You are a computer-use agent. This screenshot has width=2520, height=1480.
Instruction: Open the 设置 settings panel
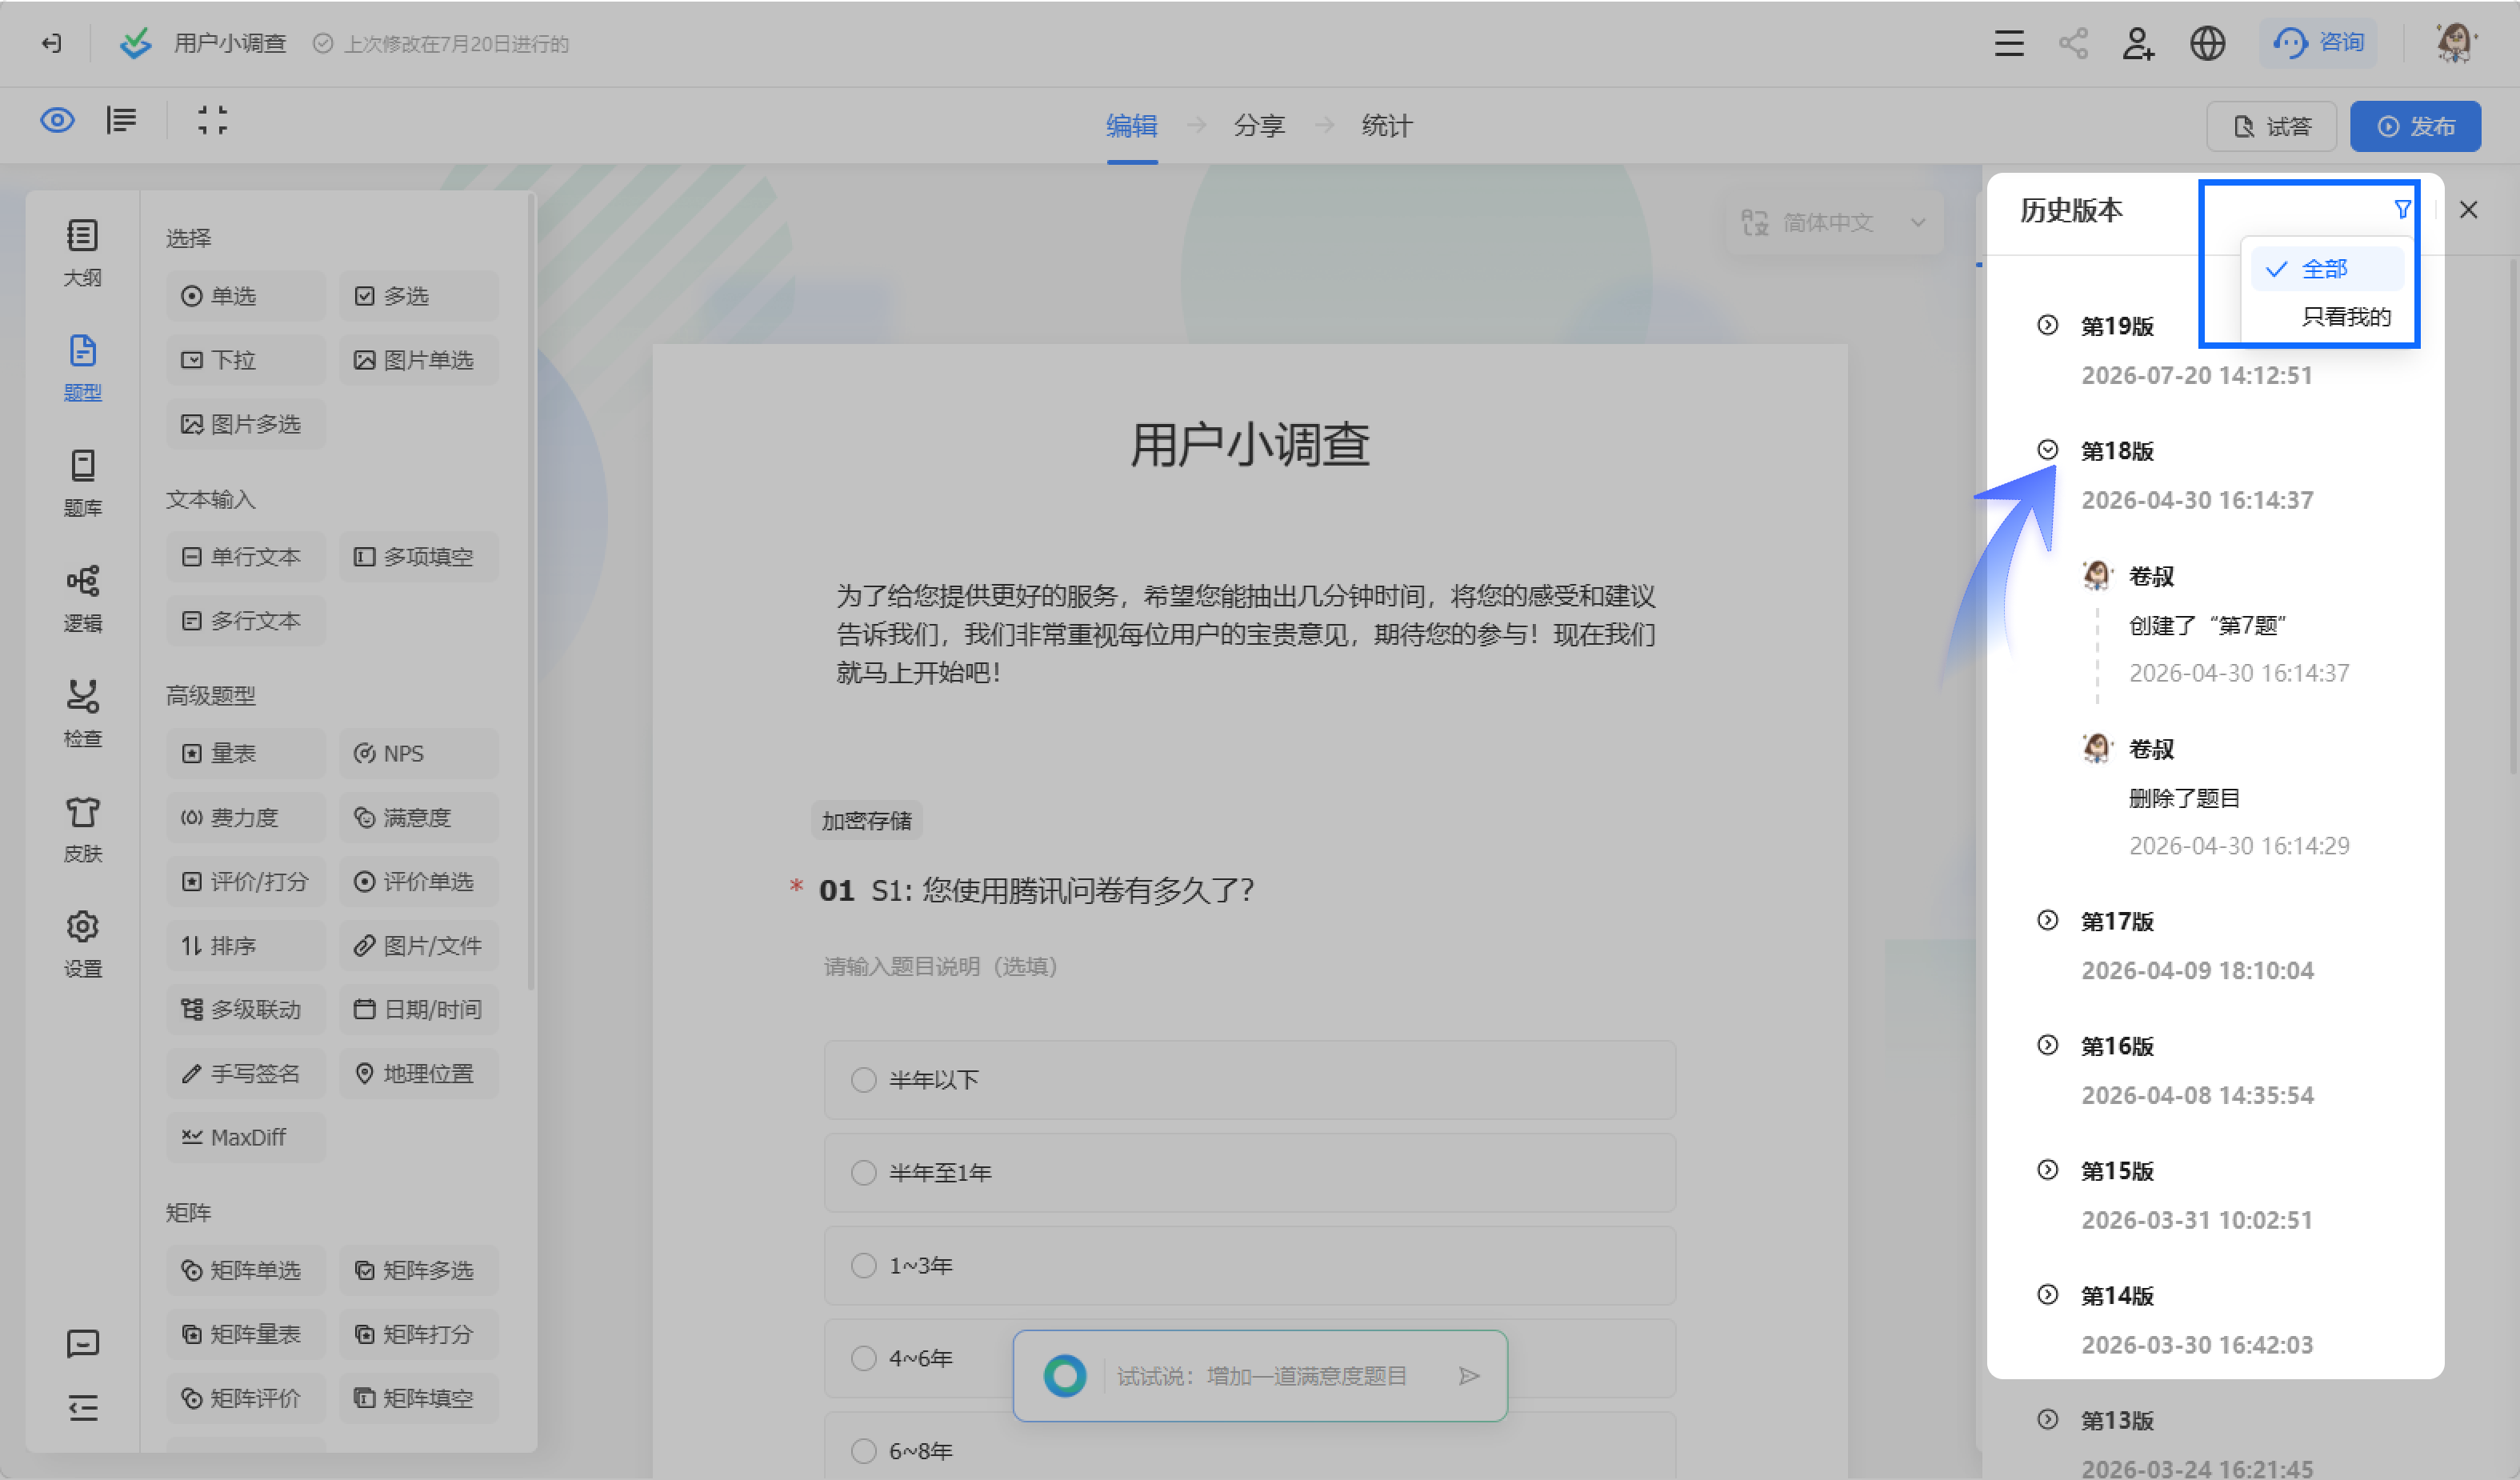coord(82,943)
